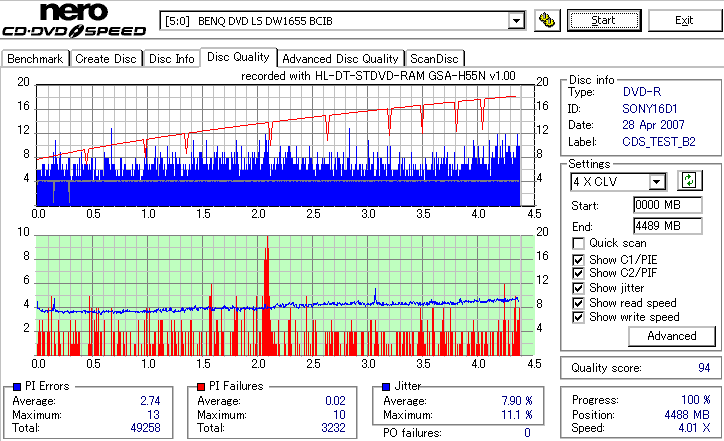
Task: Click the PI Errors graph area
Action: (285, 145)
